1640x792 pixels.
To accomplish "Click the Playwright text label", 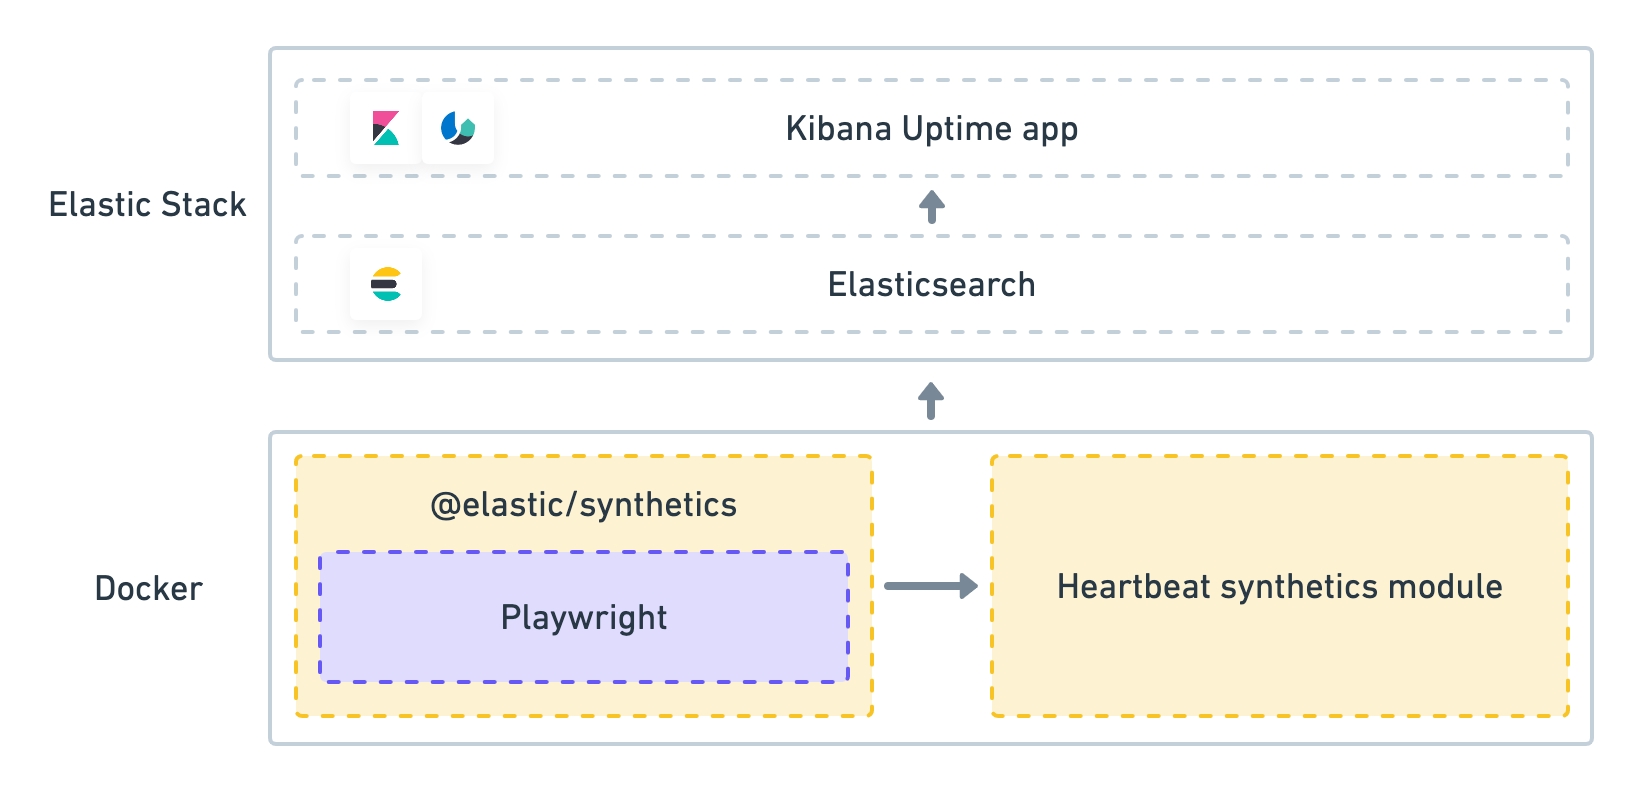I will tap(584, 618).
